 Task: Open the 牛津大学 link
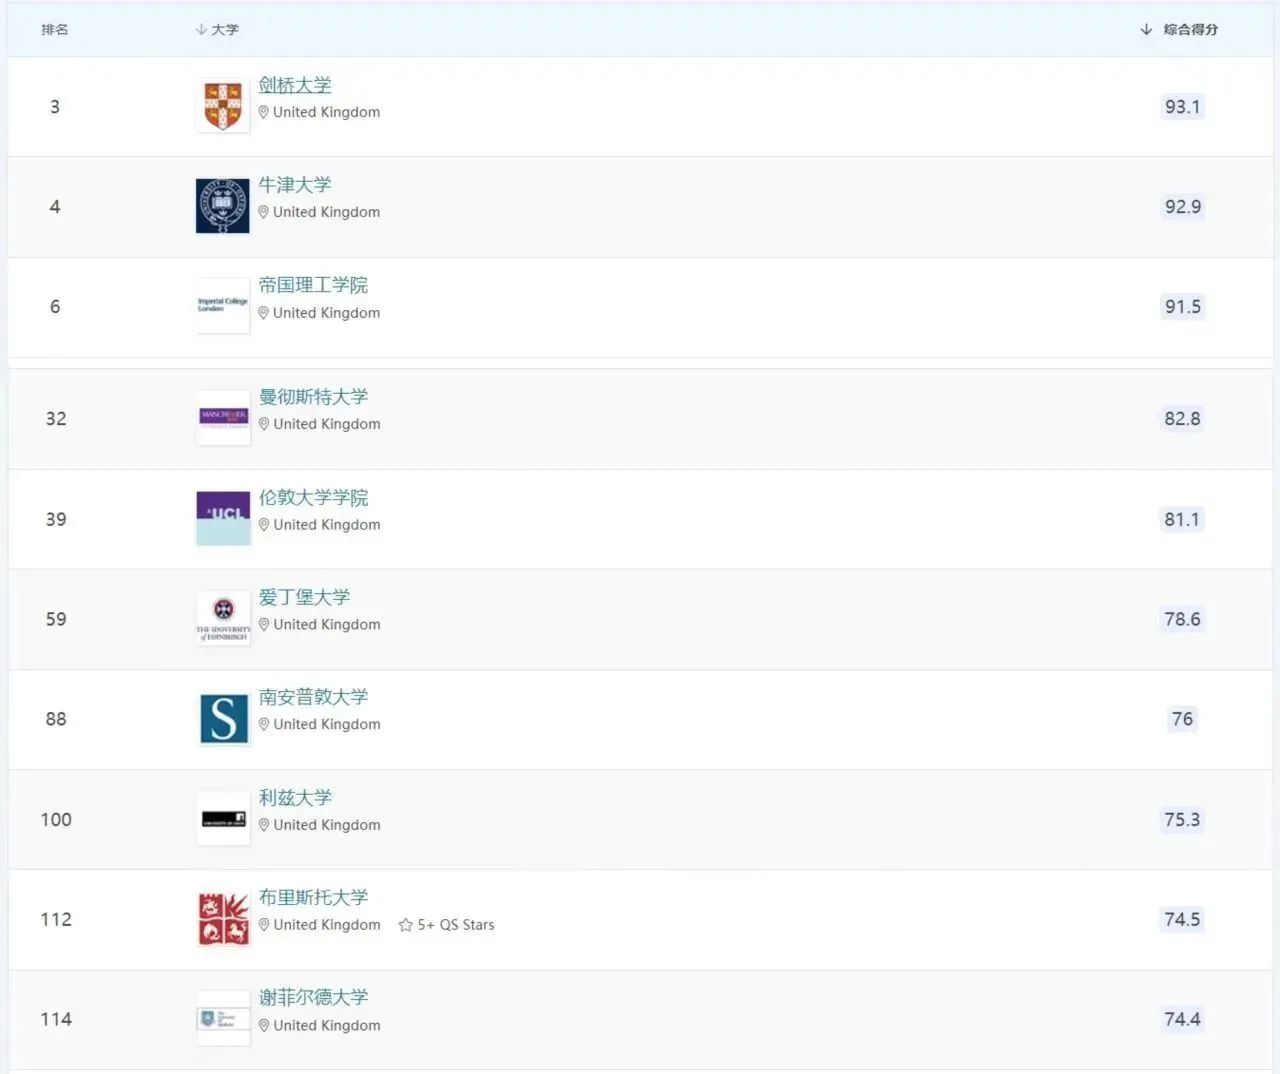point(295,185)
